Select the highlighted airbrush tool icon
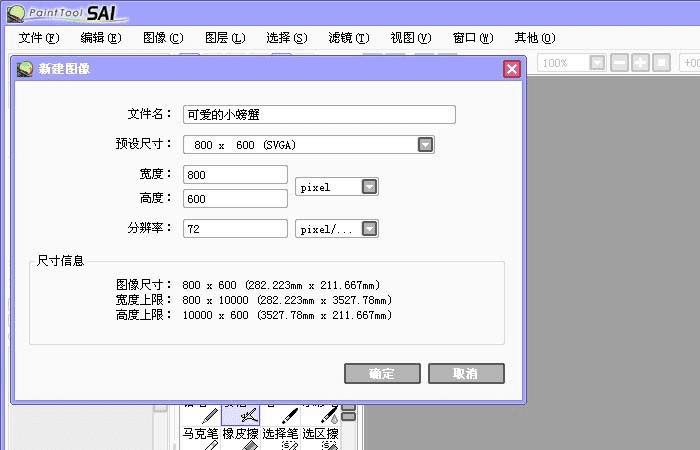700x450 pixels. point(240,414)
